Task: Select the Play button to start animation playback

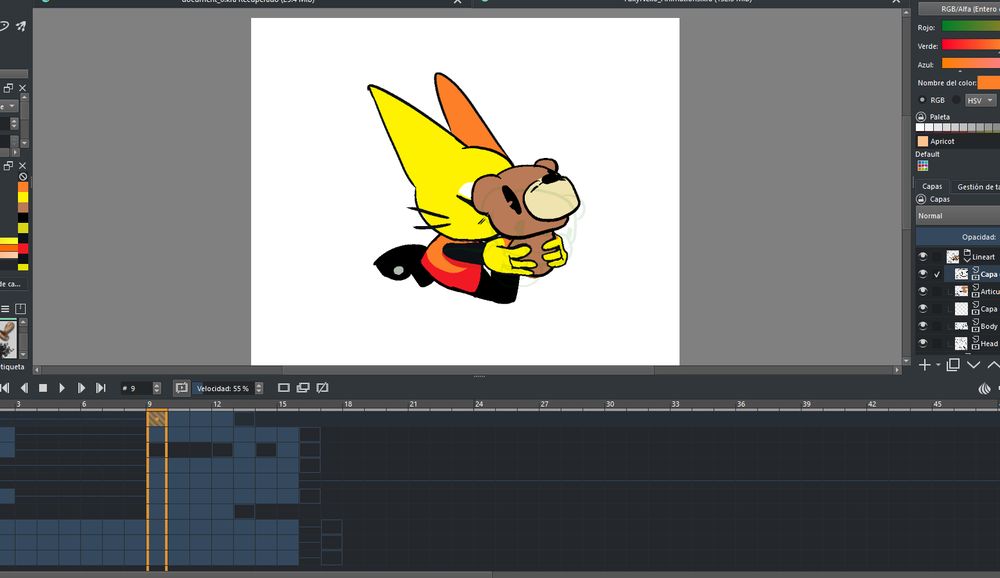Action: 63,388
